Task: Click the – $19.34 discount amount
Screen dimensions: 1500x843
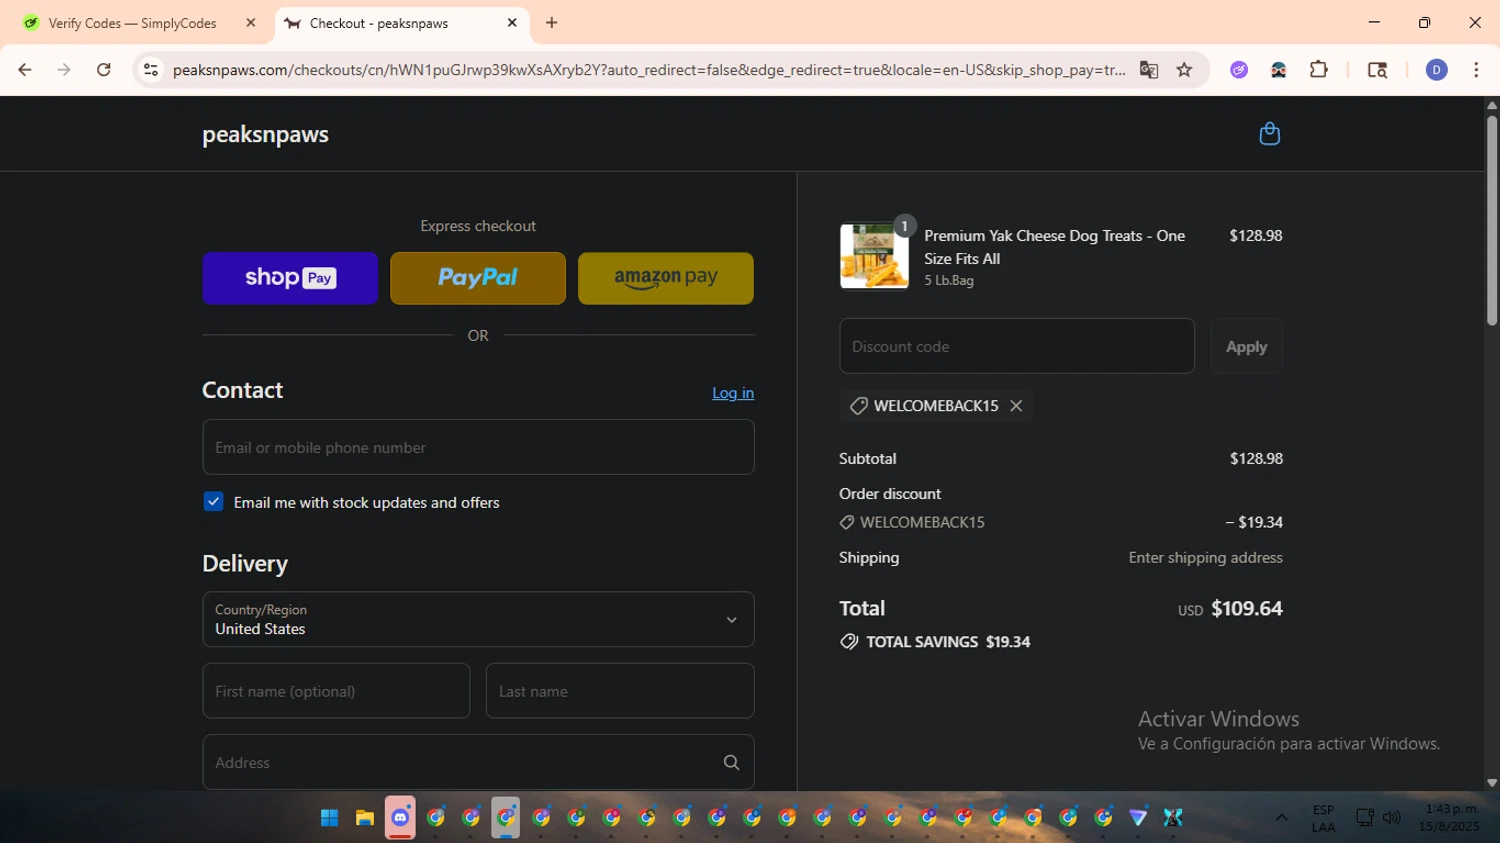Action: pos(1254,522)
